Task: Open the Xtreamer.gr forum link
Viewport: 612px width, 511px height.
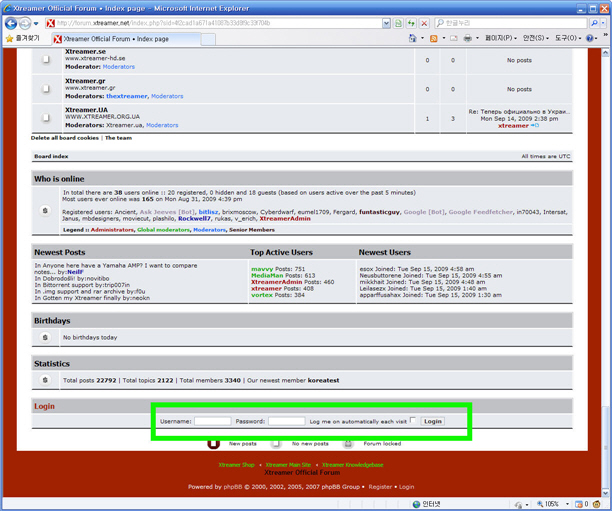Action: [x=85, y=81]
